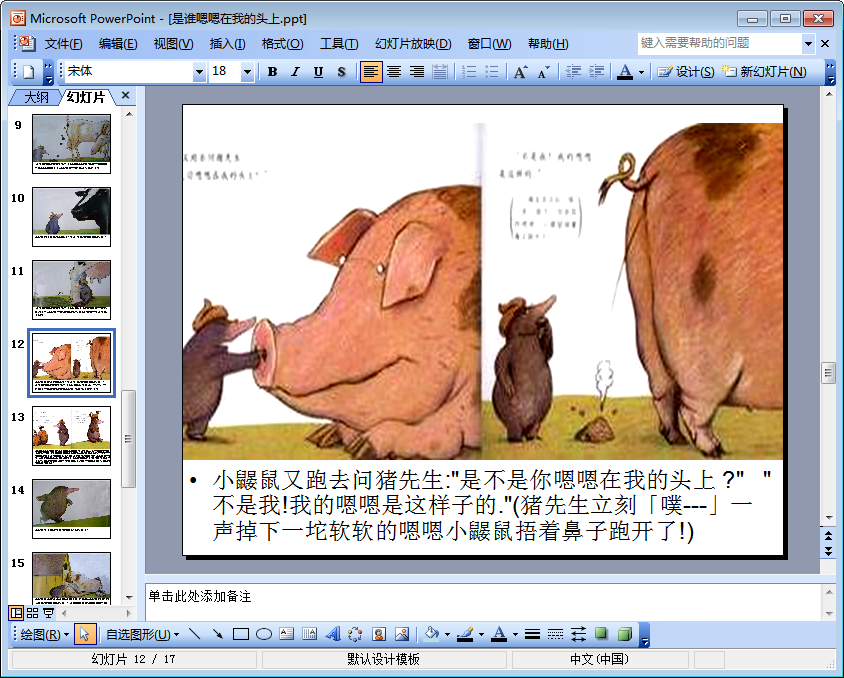Align text left
844x678 pixels.
(x=371, y=72)
